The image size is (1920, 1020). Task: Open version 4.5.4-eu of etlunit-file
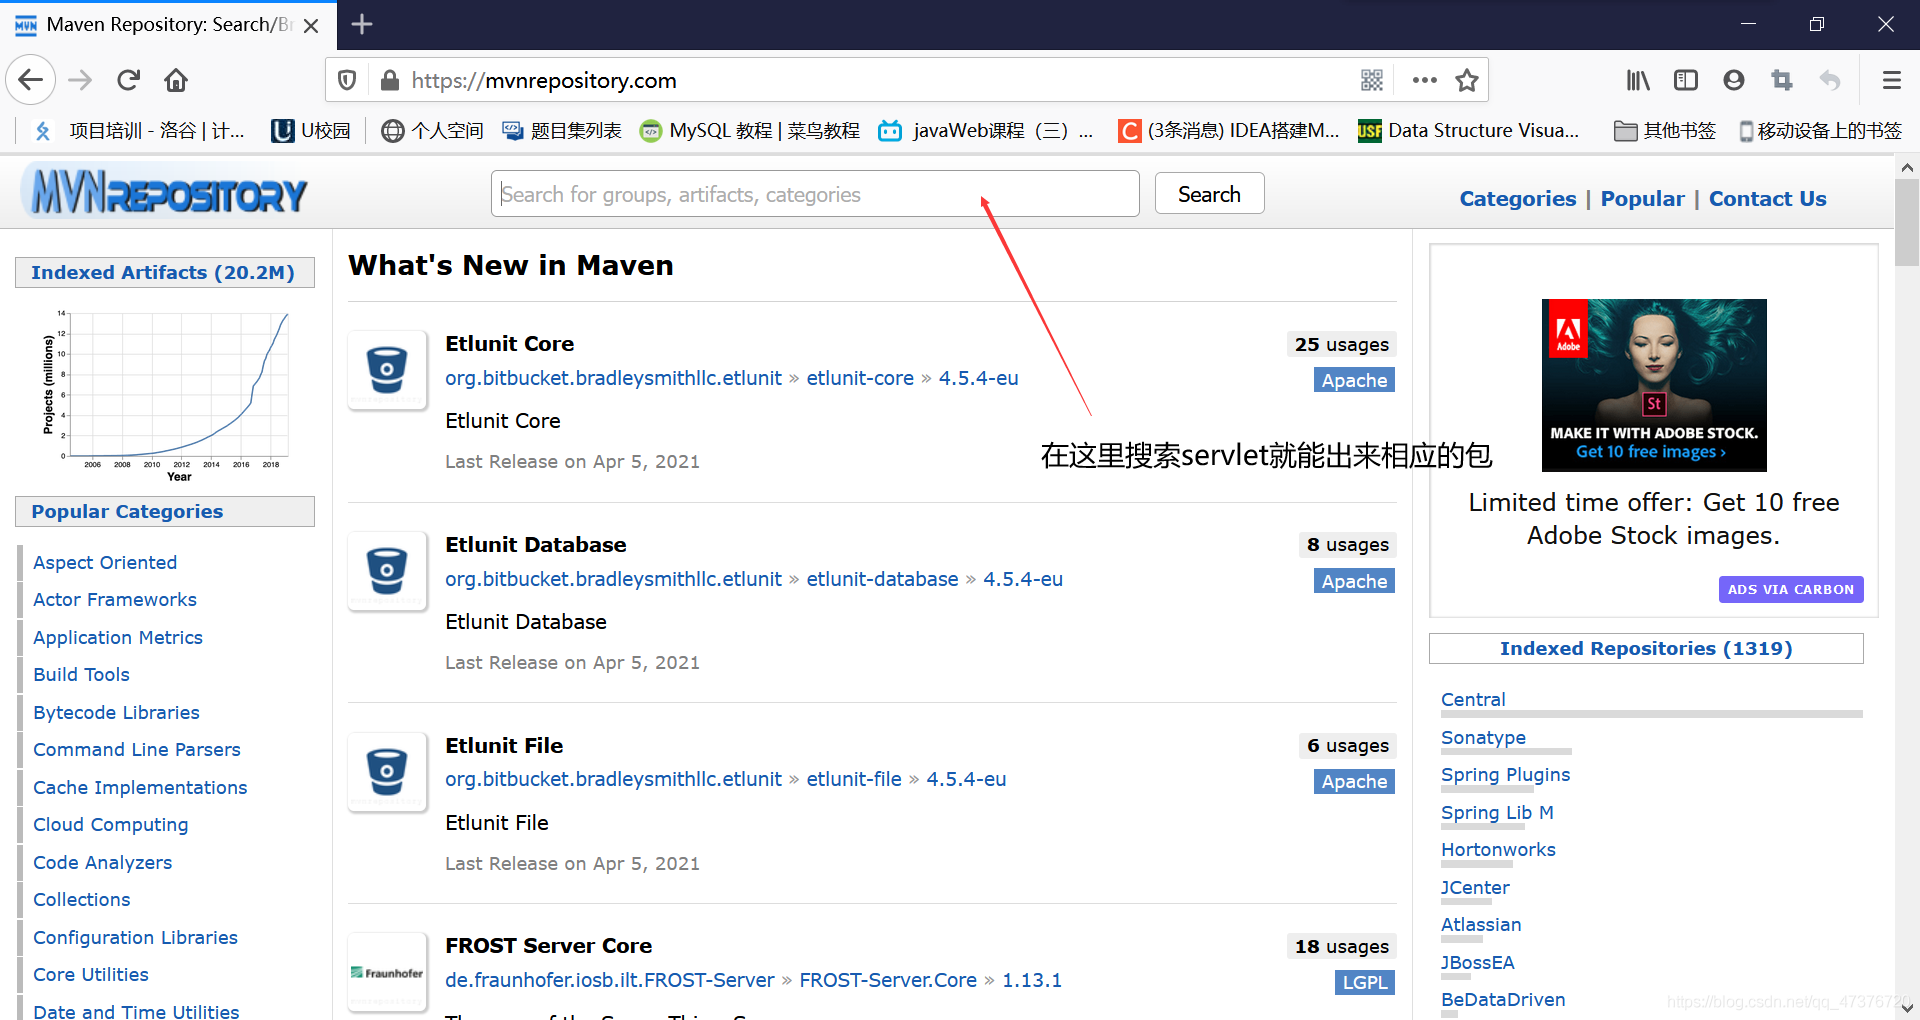pyautogui.click(x=966, y=779)
